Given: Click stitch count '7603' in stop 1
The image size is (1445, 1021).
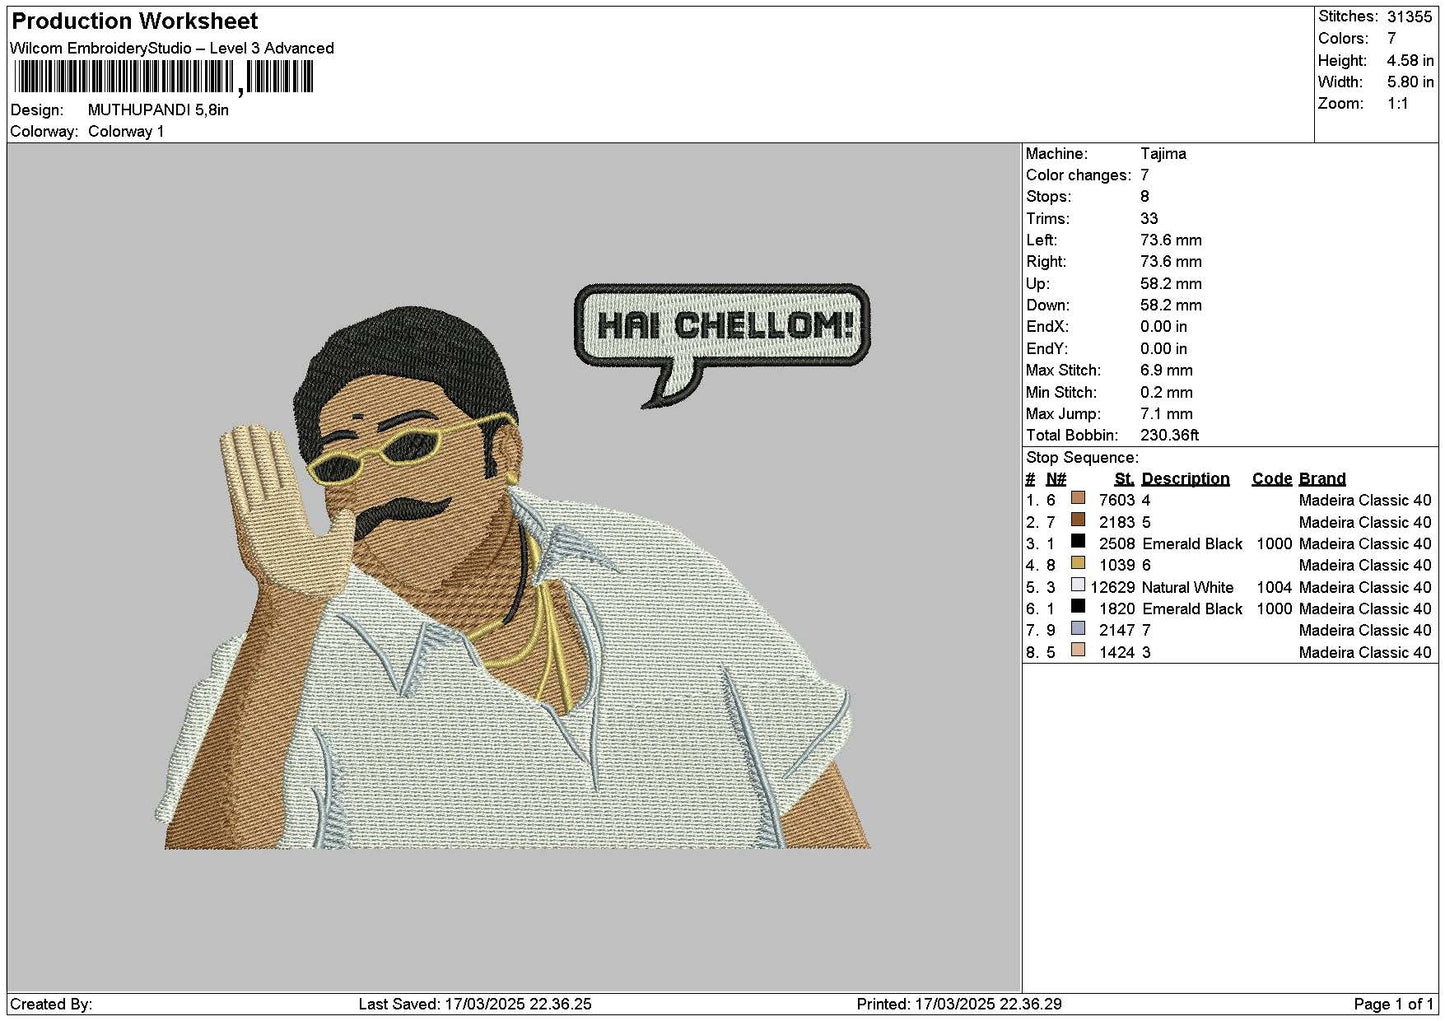Looking at the screenshot, I should tap(1116, 500).
